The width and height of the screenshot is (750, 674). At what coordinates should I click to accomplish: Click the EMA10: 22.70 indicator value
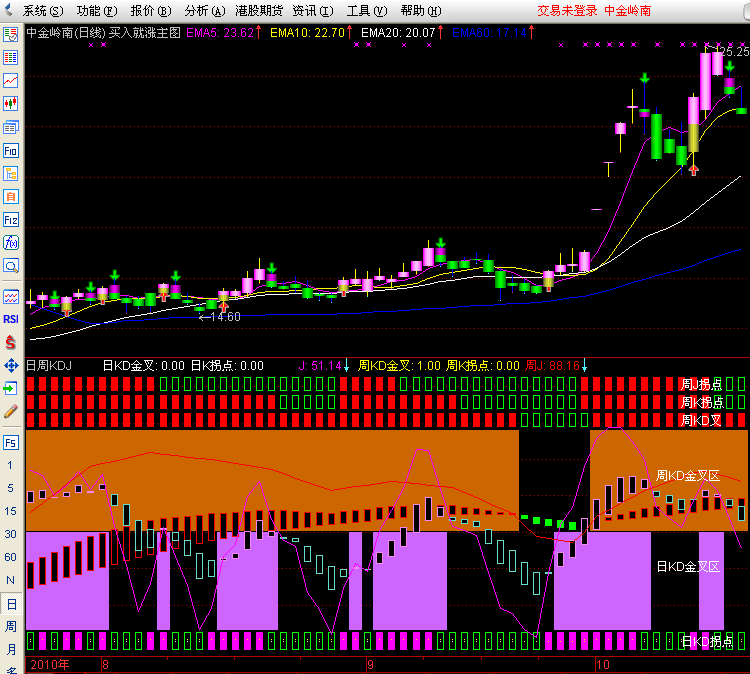[311, 33]
